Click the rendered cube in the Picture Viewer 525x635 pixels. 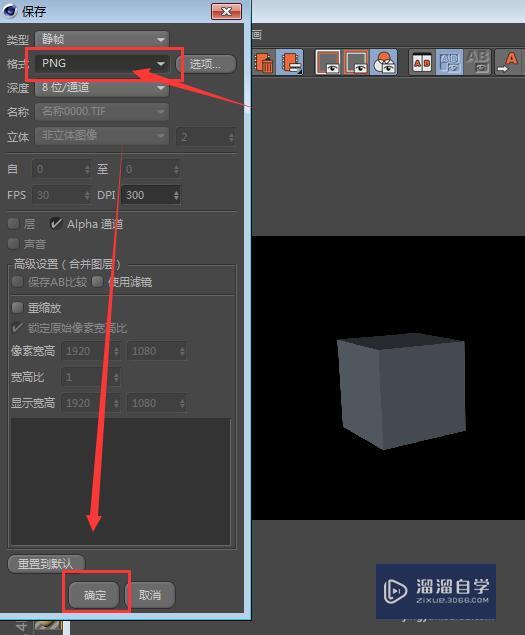401,391
